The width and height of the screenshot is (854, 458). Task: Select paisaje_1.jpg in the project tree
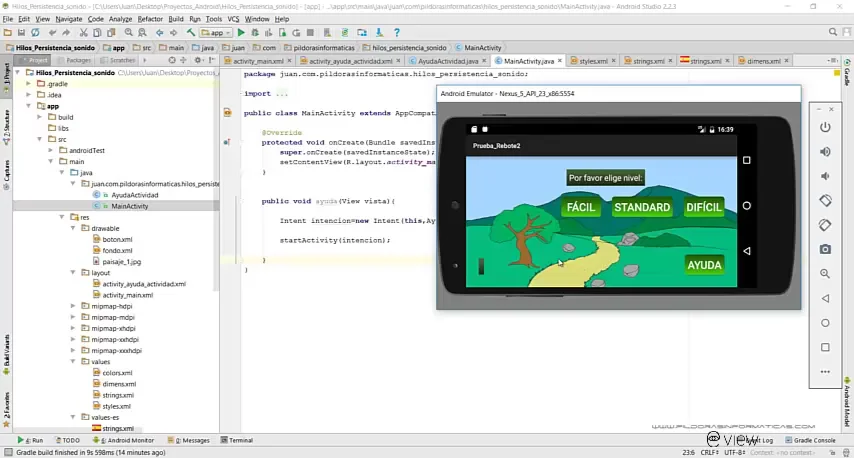[x=121, y=261]
